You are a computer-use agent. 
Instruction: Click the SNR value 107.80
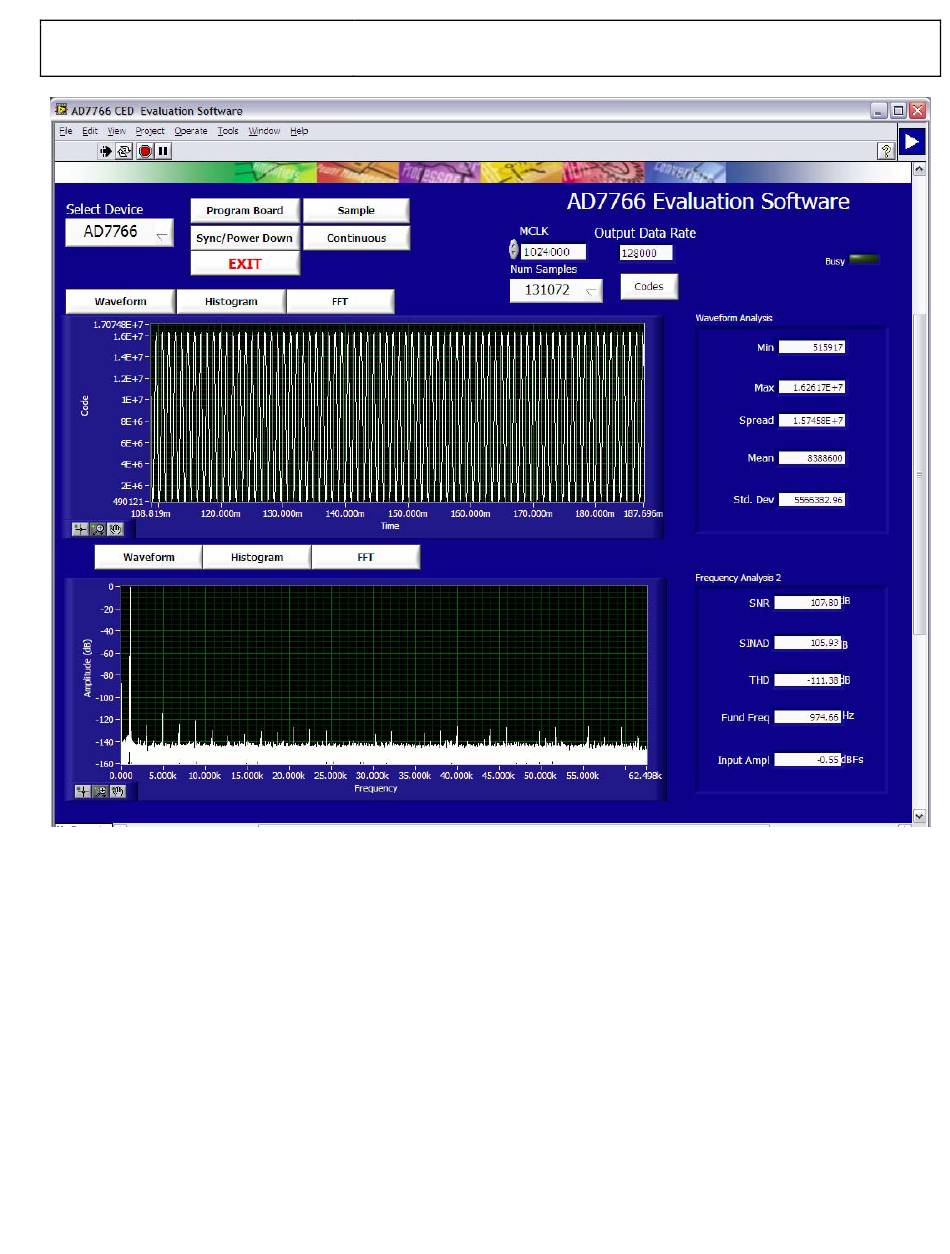coord(807,602)
